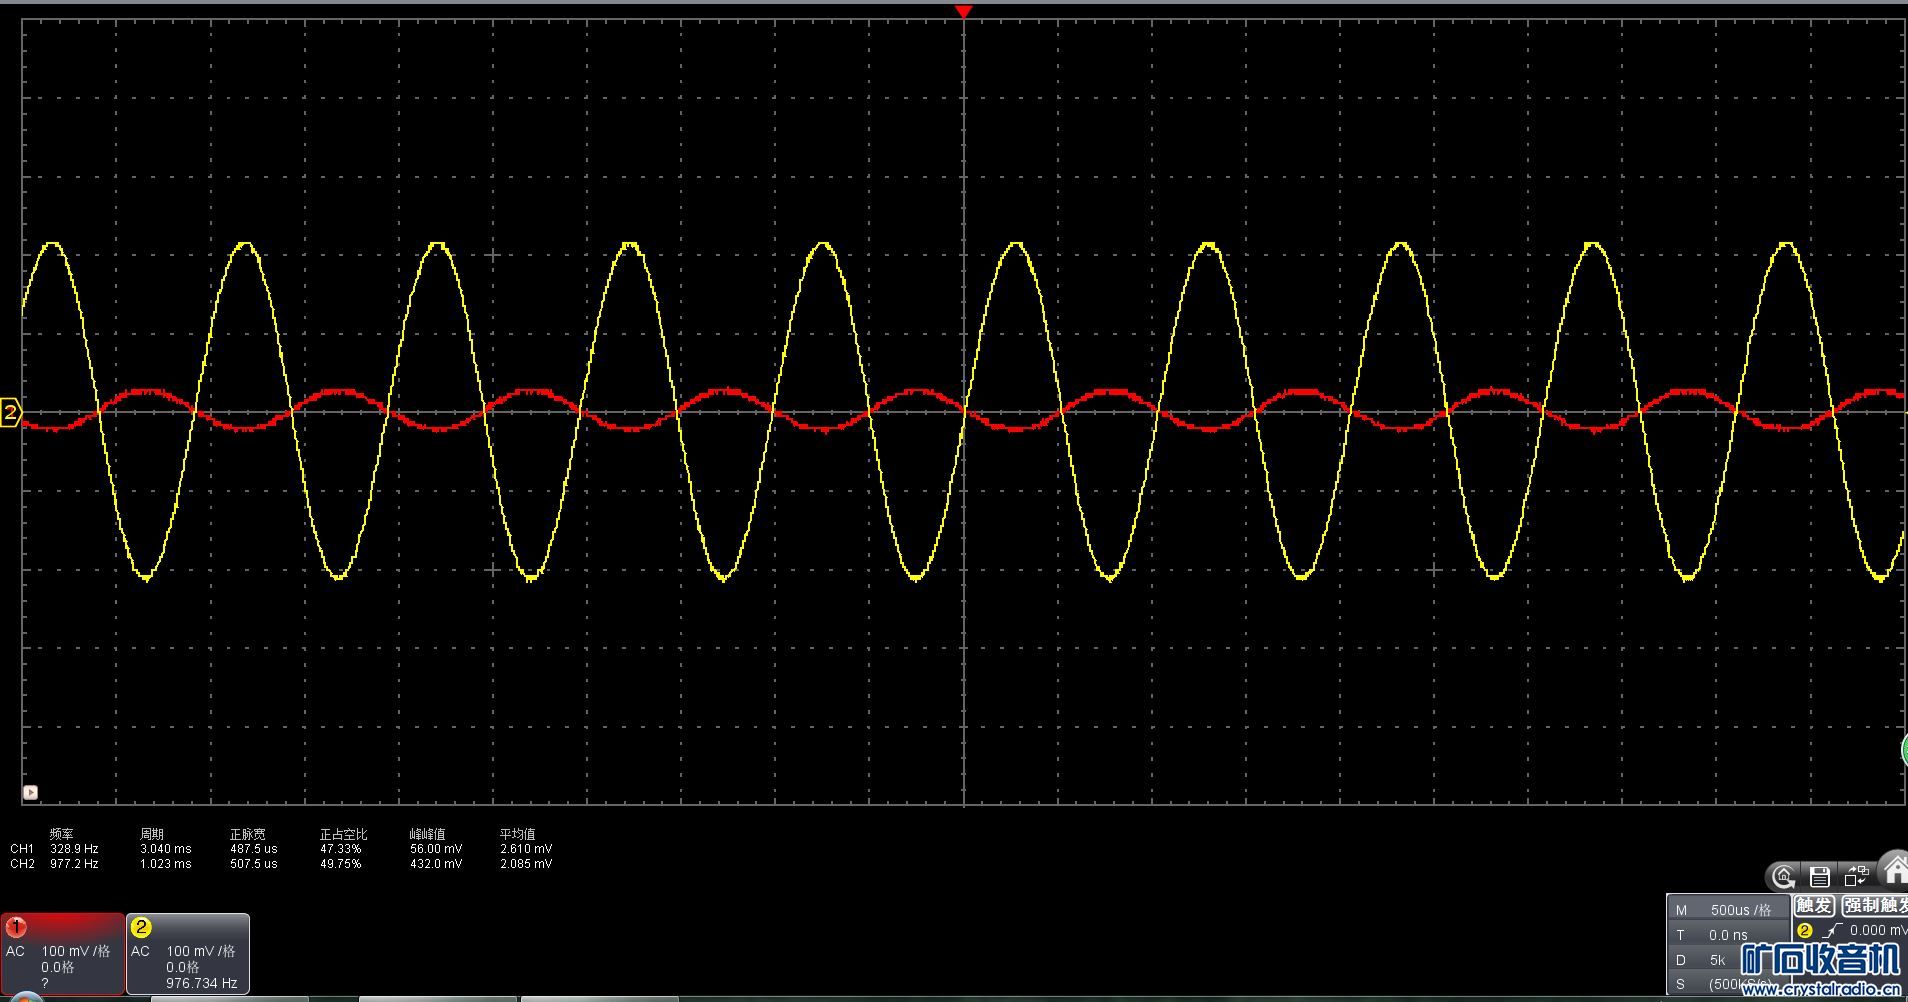Click the CH2 average value 2.085 mV

(526, 864)
